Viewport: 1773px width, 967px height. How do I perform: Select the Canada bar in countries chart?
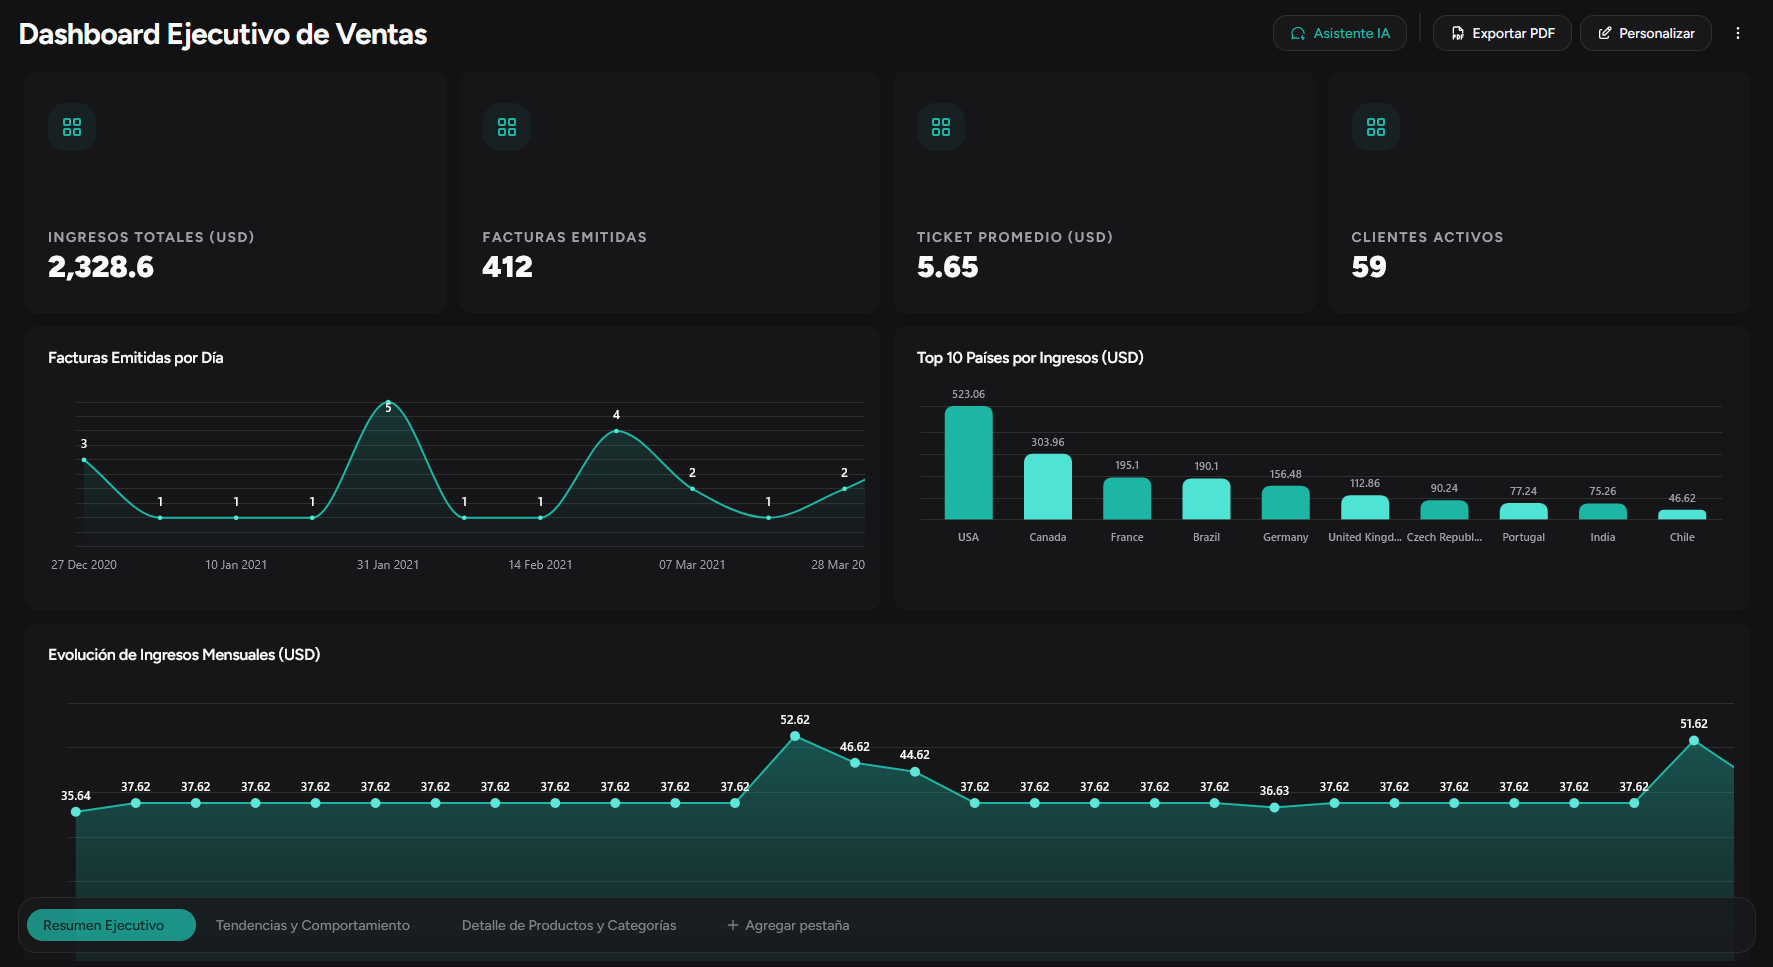point(1048,487)
